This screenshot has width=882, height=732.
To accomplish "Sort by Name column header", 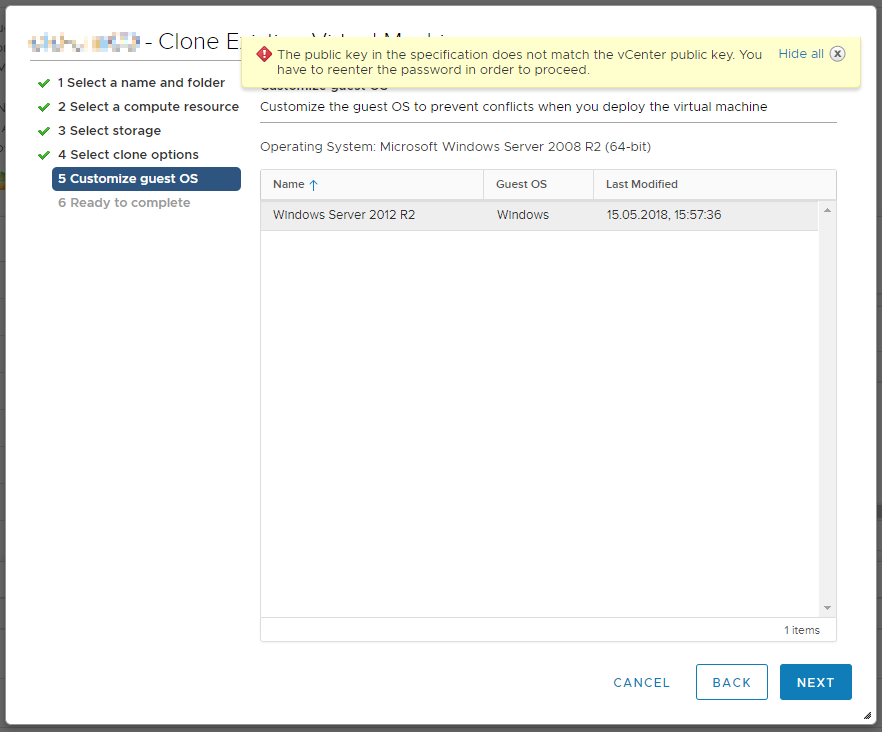I will click(372, 185).
